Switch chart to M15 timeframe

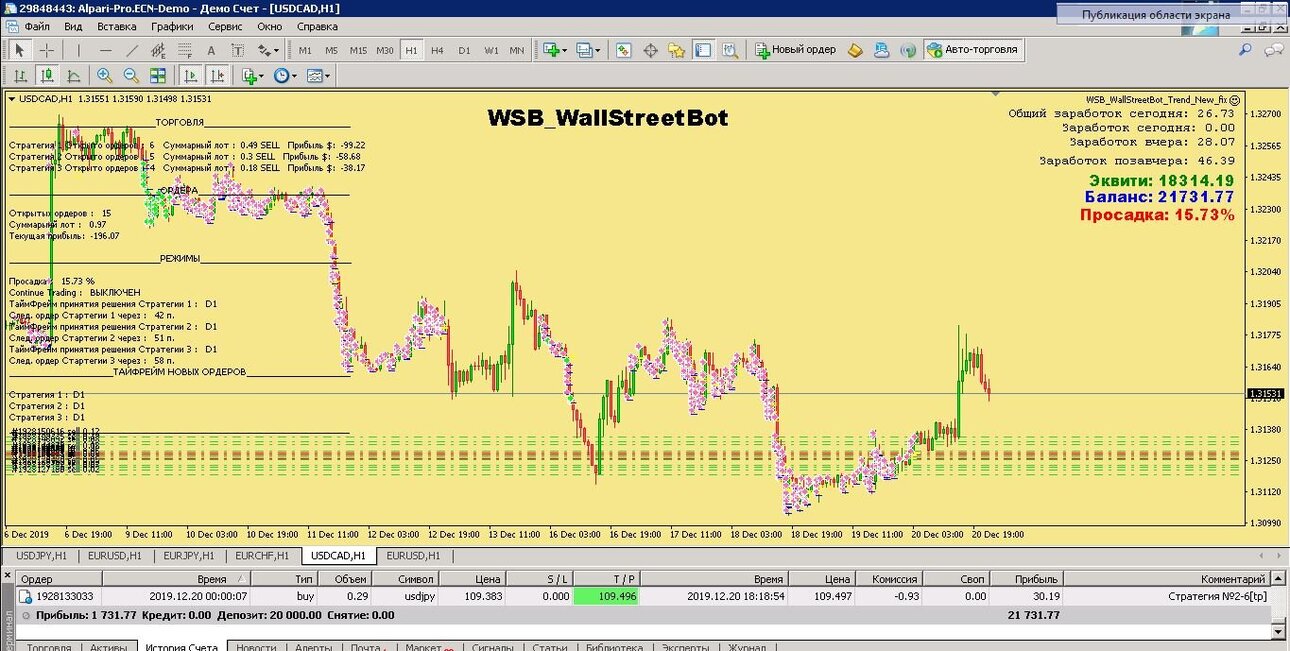pos(358,50)
